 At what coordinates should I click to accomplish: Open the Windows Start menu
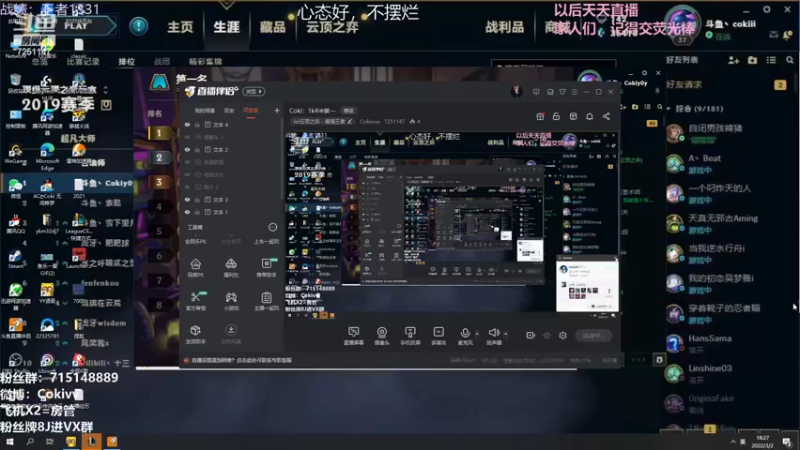[x=10, y=441]
